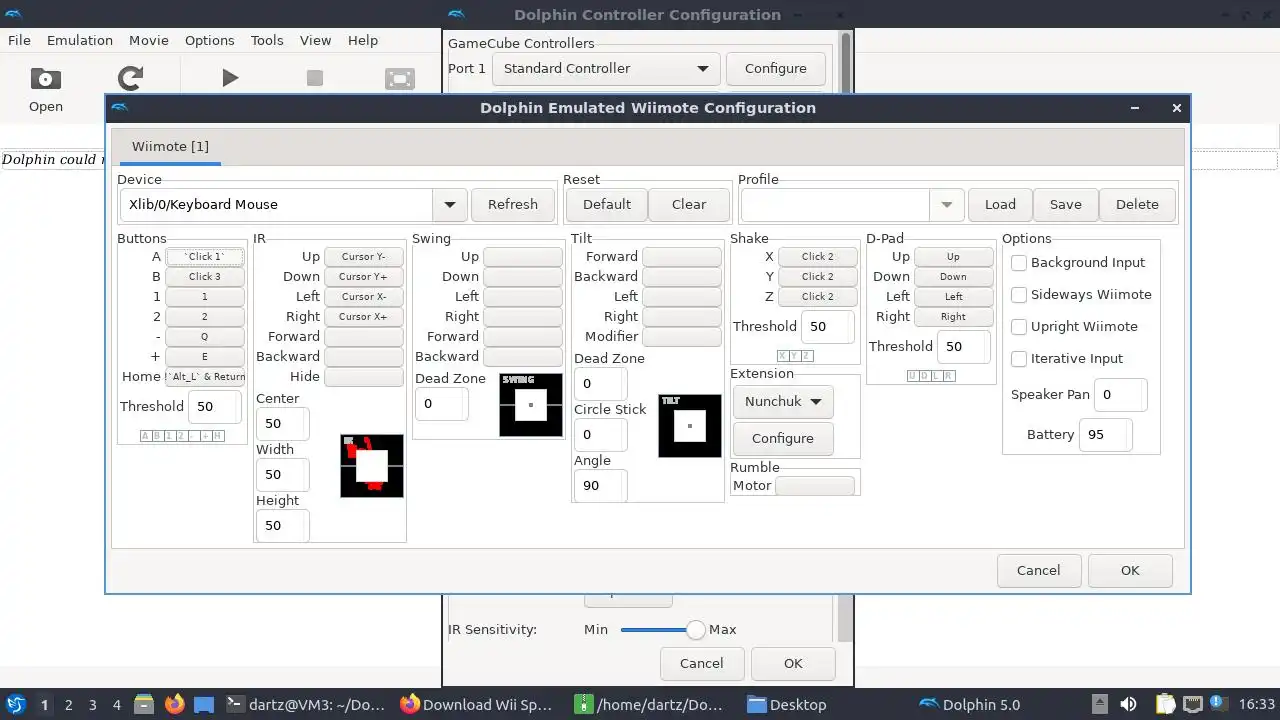The image size is (1280, 720).
Task: Click the Refresh arrow icon in Dolphin's main toolbar
Action: click(x=130, y=78)
